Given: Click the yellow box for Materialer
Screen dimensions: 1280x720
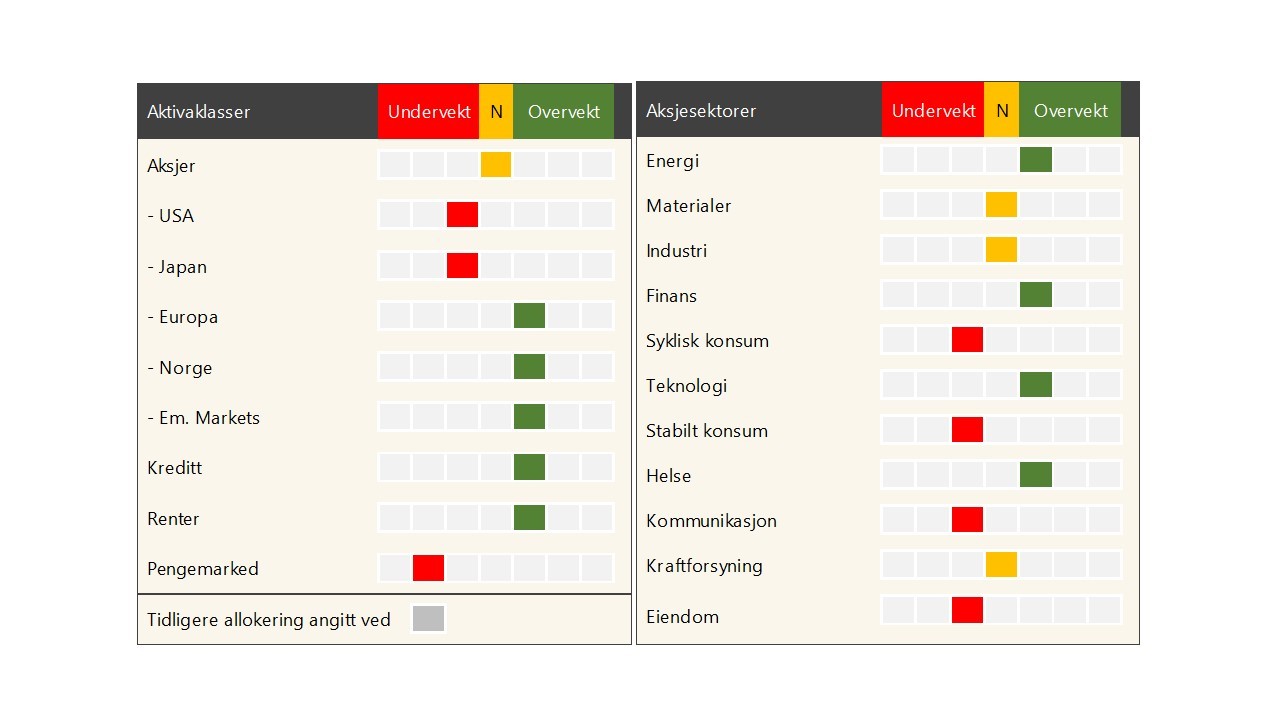Looking at the screenshot, I should pyautogui.click(x=1001, y=205).
